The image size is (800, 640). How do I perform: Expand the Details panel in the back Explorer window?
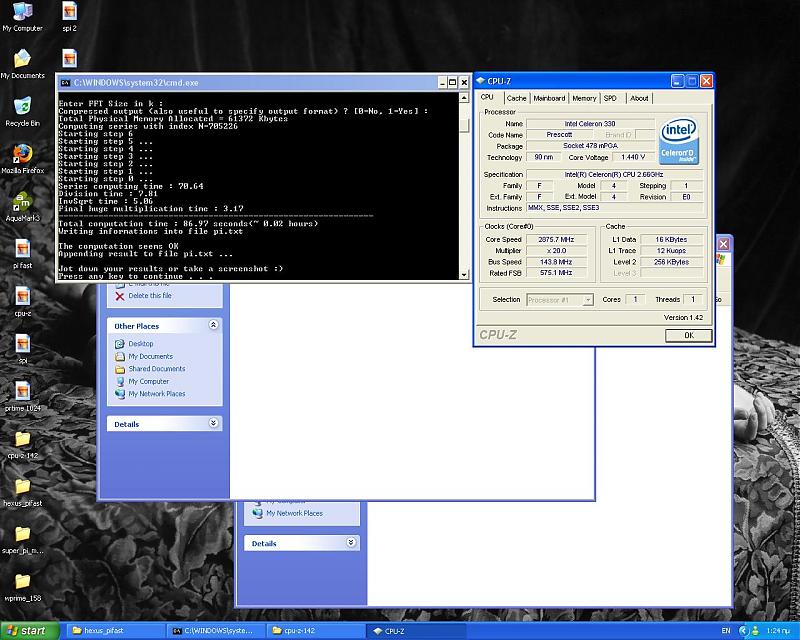coord(351,543)
